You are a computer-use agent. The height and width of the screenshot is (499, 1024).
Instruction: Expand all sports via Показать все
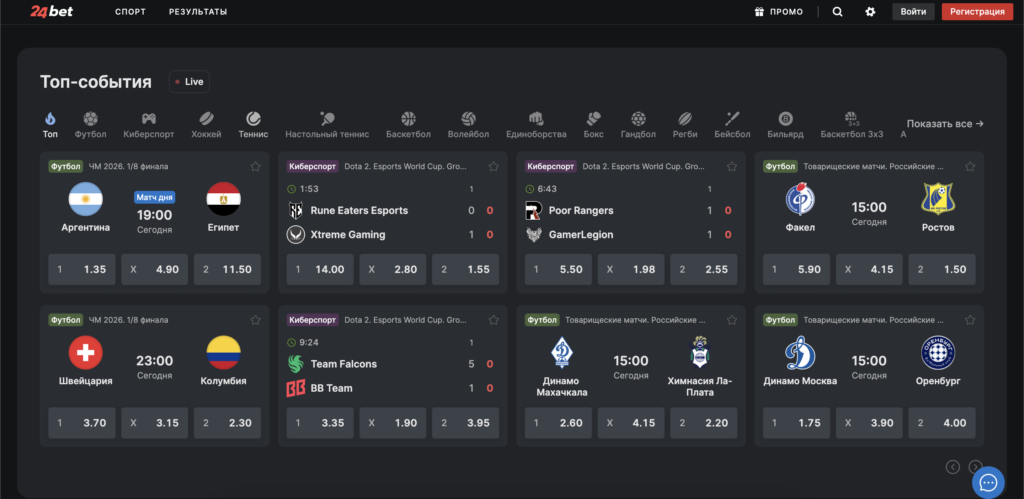[945, 123]
